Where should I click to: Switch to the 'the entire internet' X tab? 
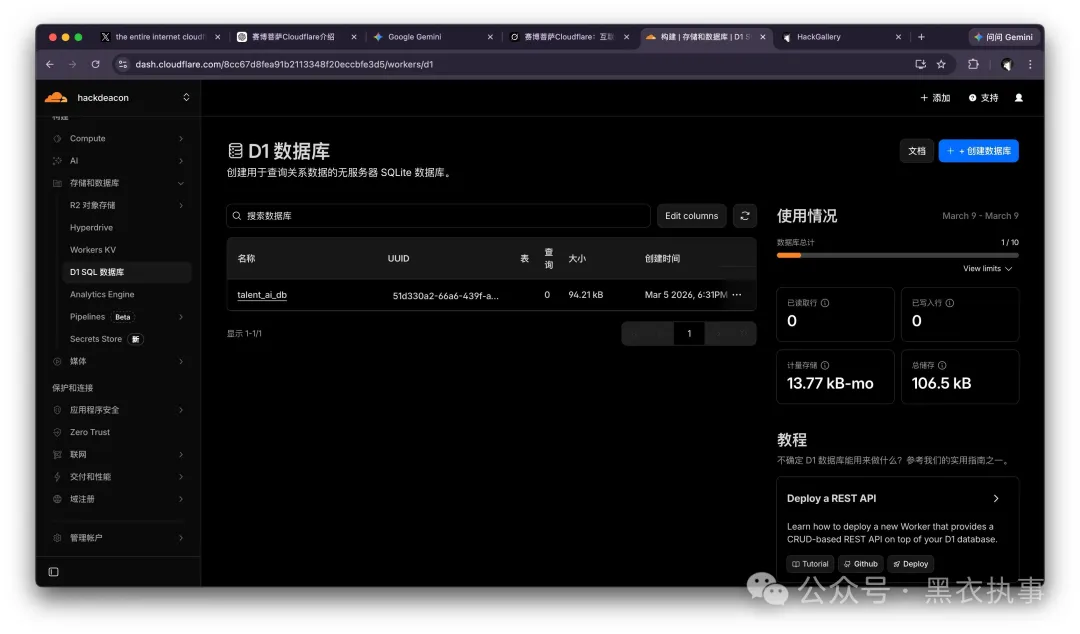point(160,37)
